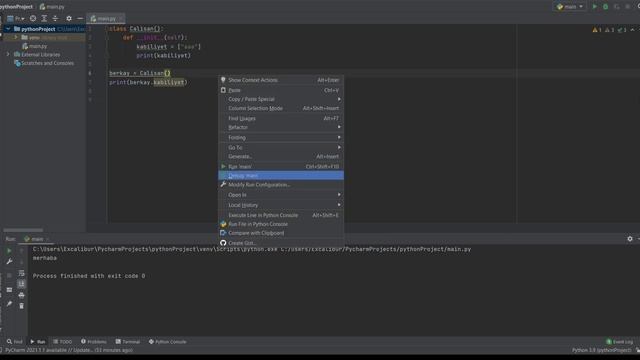Open Run panel settings gear
Screen dimensions: 640x360
tap(630, 239)
